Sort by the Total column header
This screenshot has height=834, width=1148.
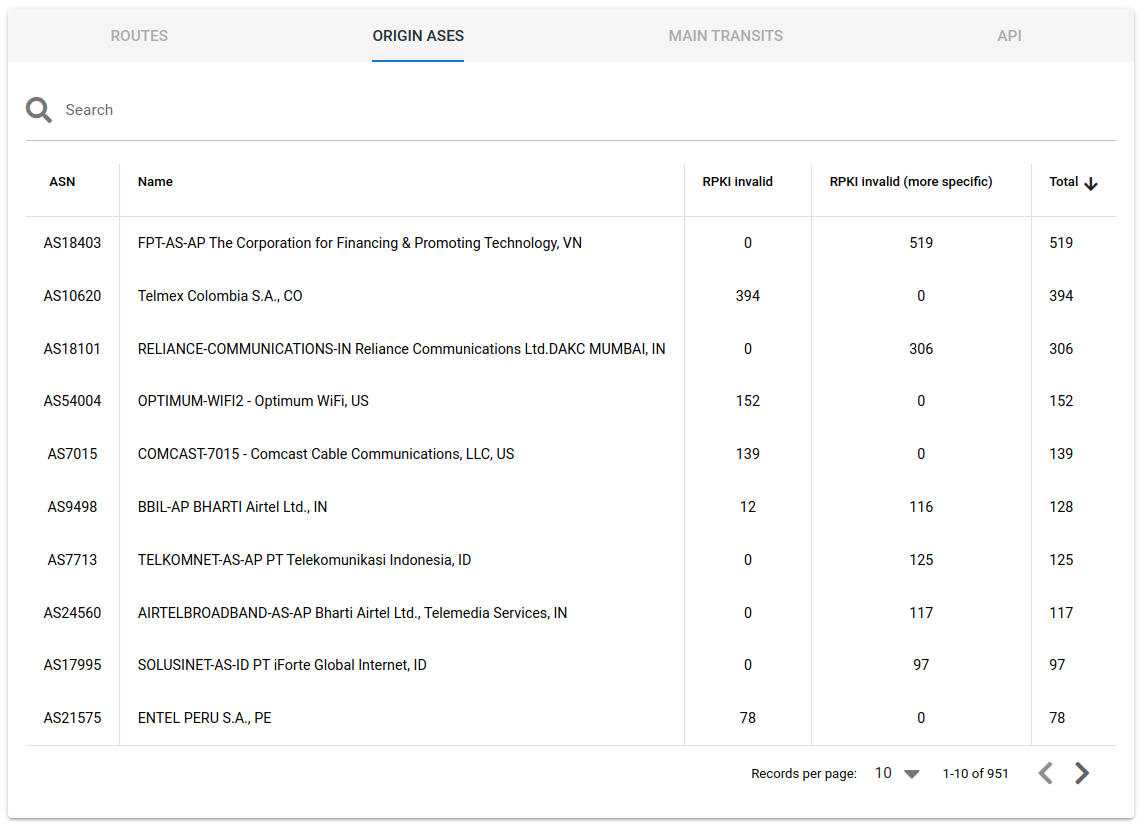[1063, 182]
